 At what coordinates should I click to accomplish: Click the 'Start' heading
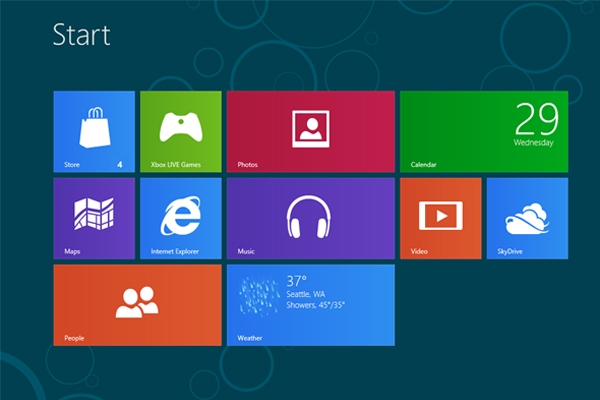click(82, 34)
